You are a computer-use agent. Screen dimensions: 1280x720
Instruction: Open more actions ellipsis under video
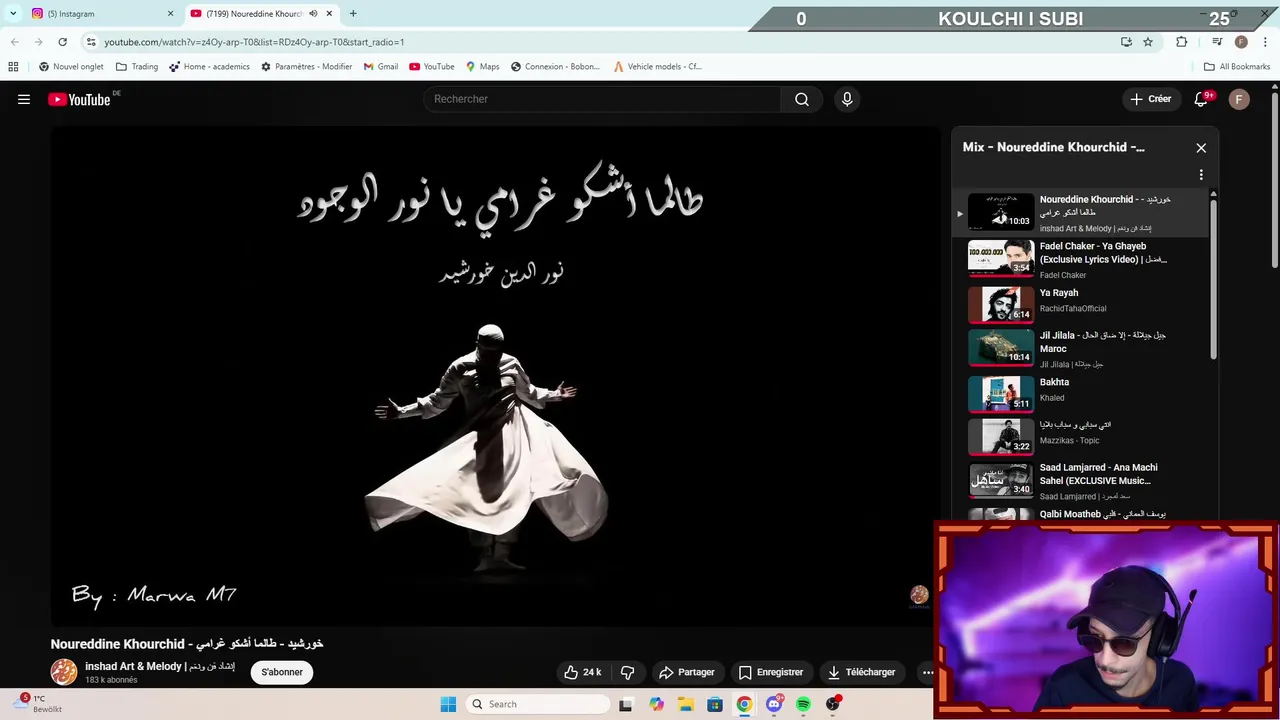(x=927, y=672)
